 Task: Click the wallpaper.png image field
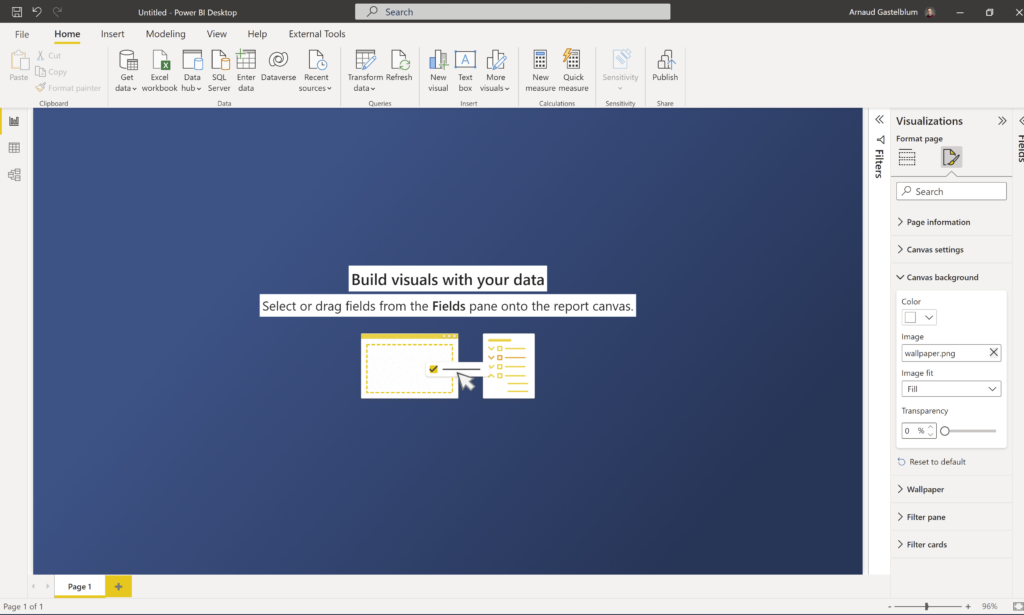point(951,353)
